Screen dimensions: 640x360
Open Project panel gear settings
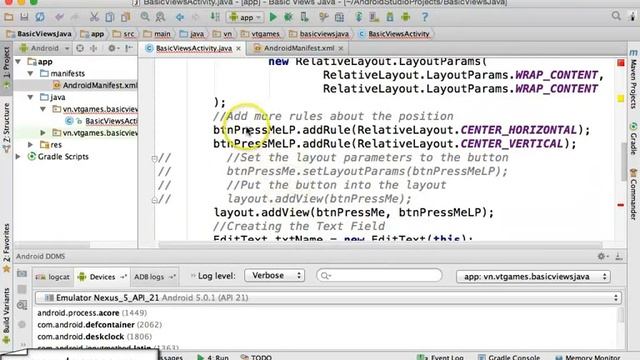click(x=112, y=48)
